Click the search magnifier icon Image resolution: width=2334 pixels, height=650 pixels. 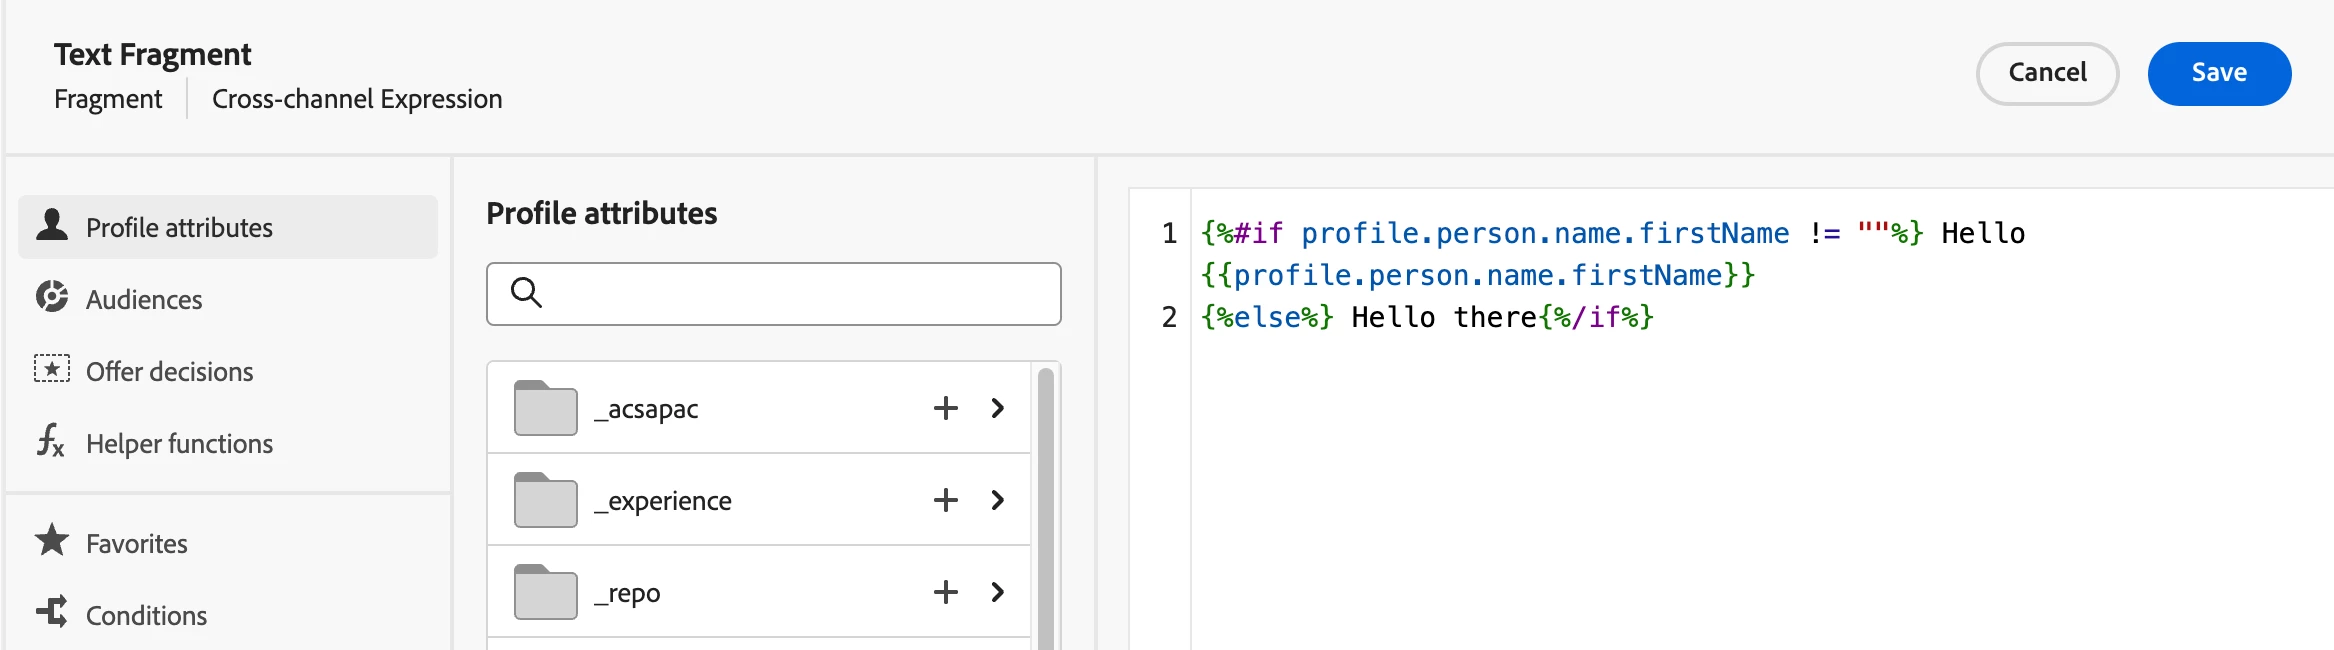[526, 292]
